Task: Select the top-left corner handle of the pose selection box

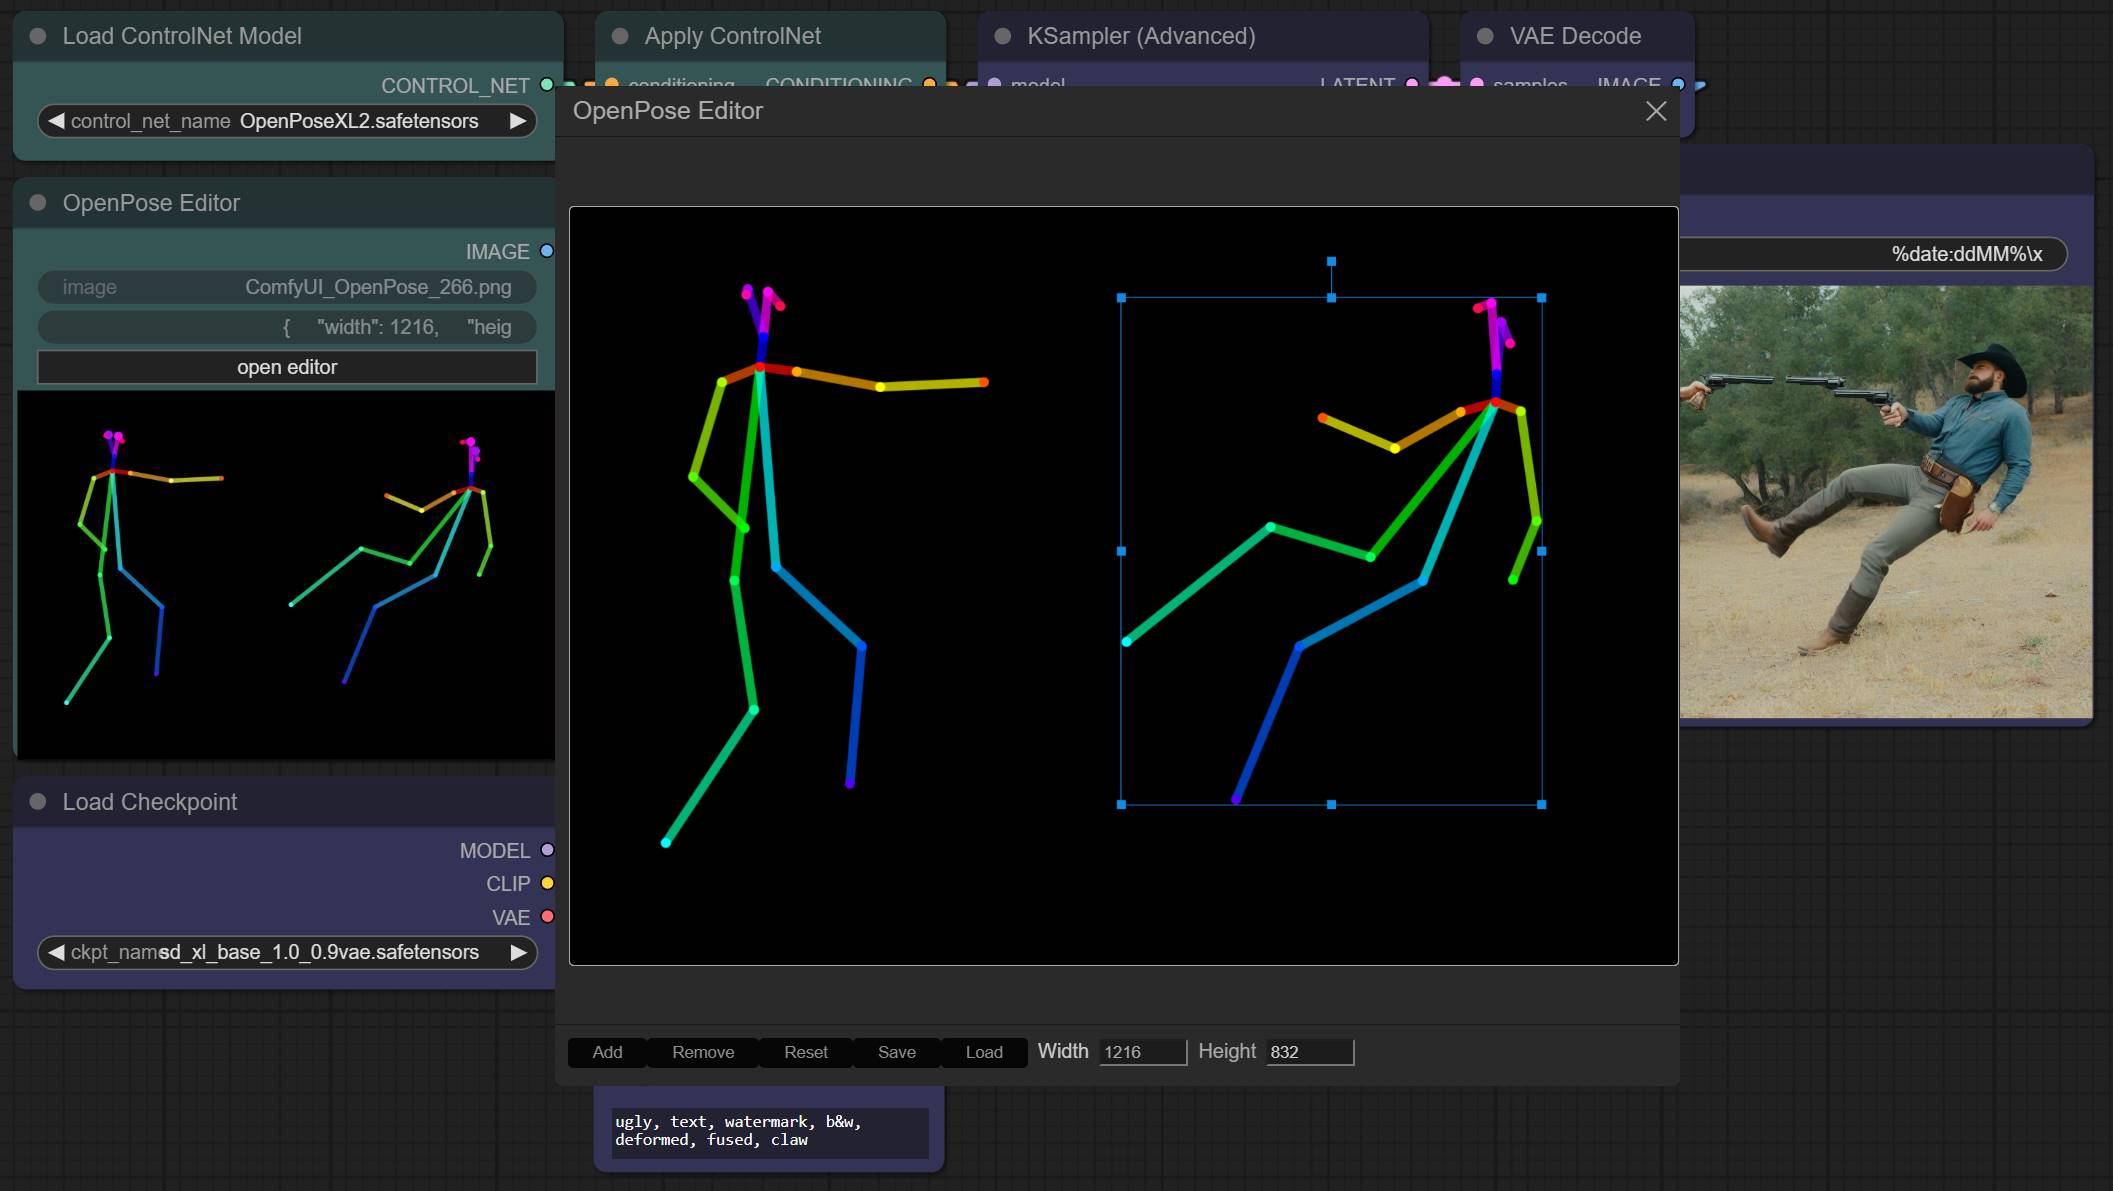Action: (x=1121, y=298)
